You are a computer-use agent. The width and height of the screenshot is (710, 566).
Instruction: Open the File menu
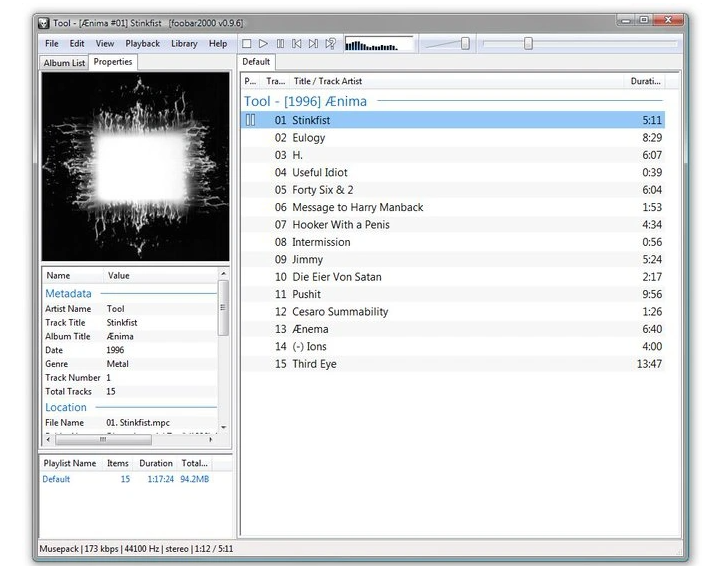(52, 43)
